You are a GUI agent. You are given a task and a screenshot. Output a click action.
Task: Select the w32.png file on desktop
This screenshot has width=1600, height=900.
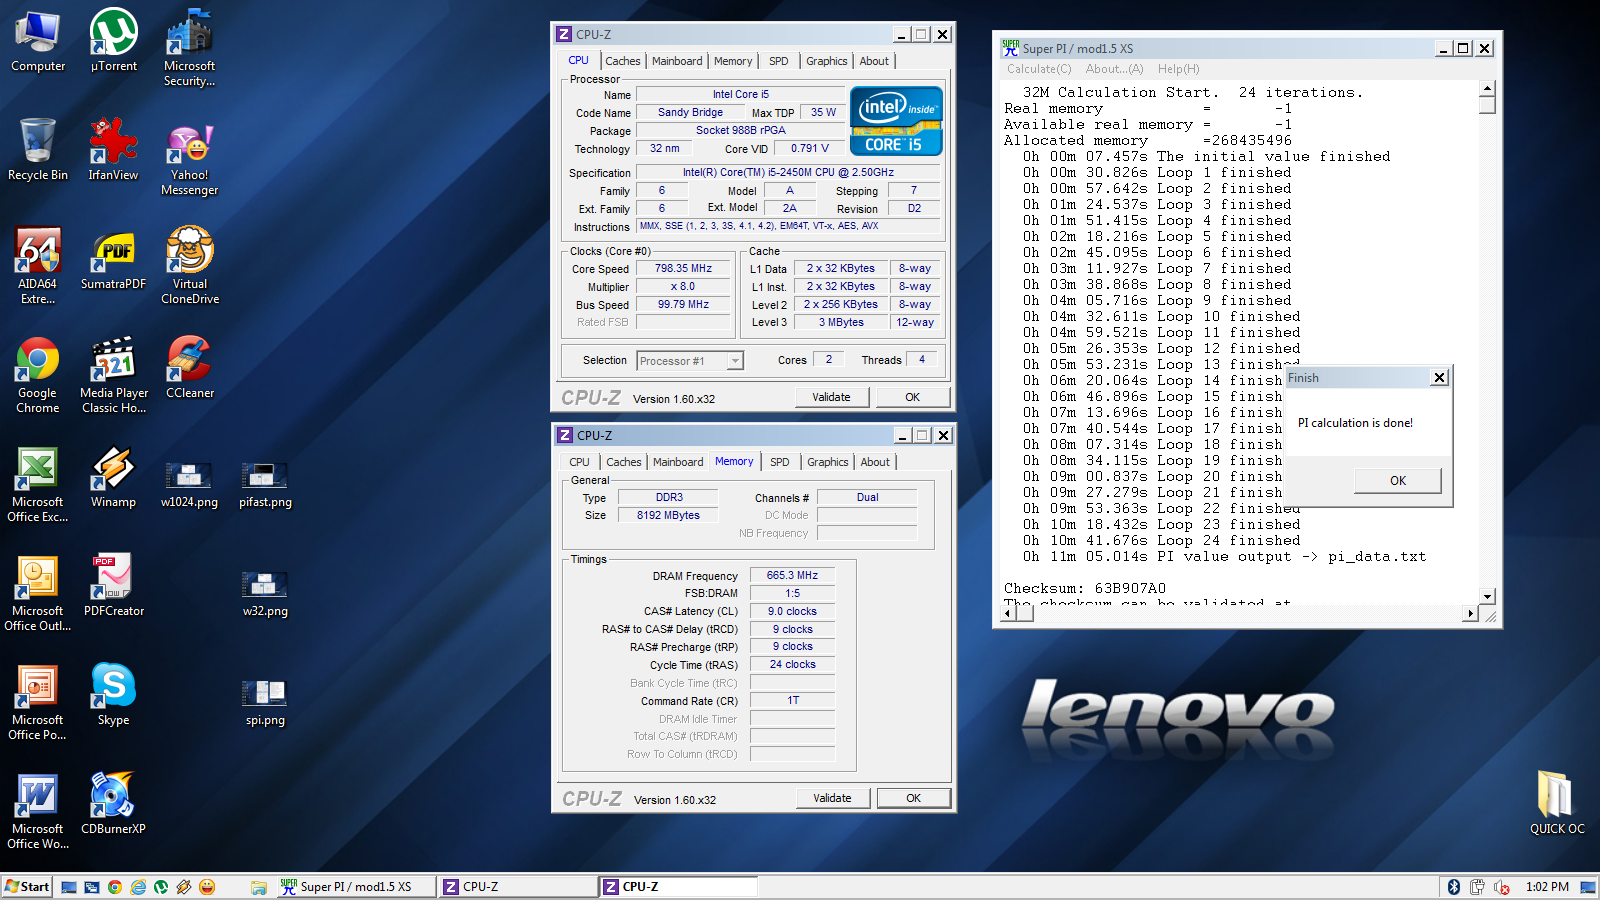265,594
